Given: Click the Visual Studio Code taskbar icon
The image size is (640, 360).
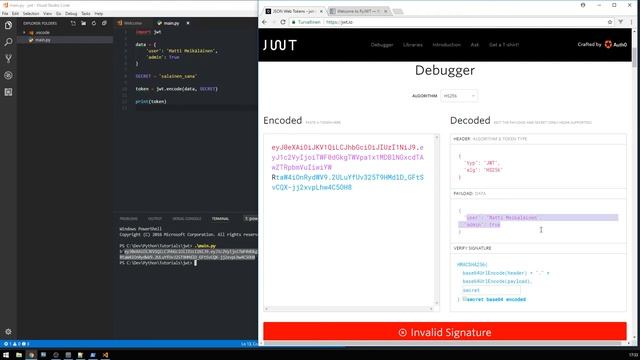Looking at the screenshot, I should (x=105, y=355).
